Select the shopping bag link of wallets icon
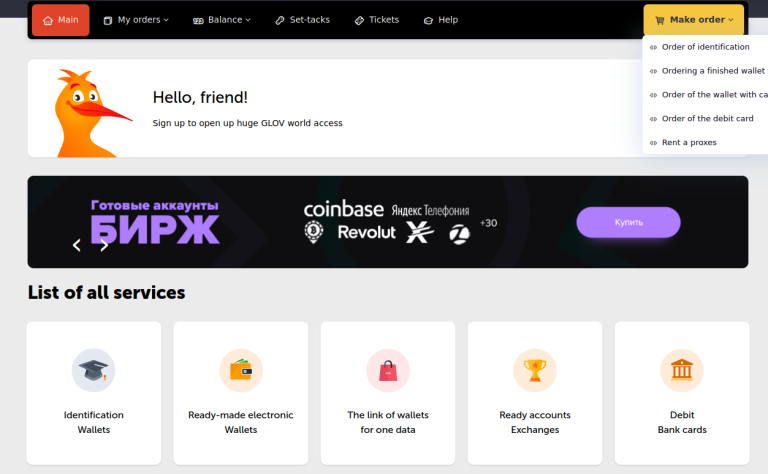Image resolution: width=768 pixels, height=474 pixels. point(388,371)
